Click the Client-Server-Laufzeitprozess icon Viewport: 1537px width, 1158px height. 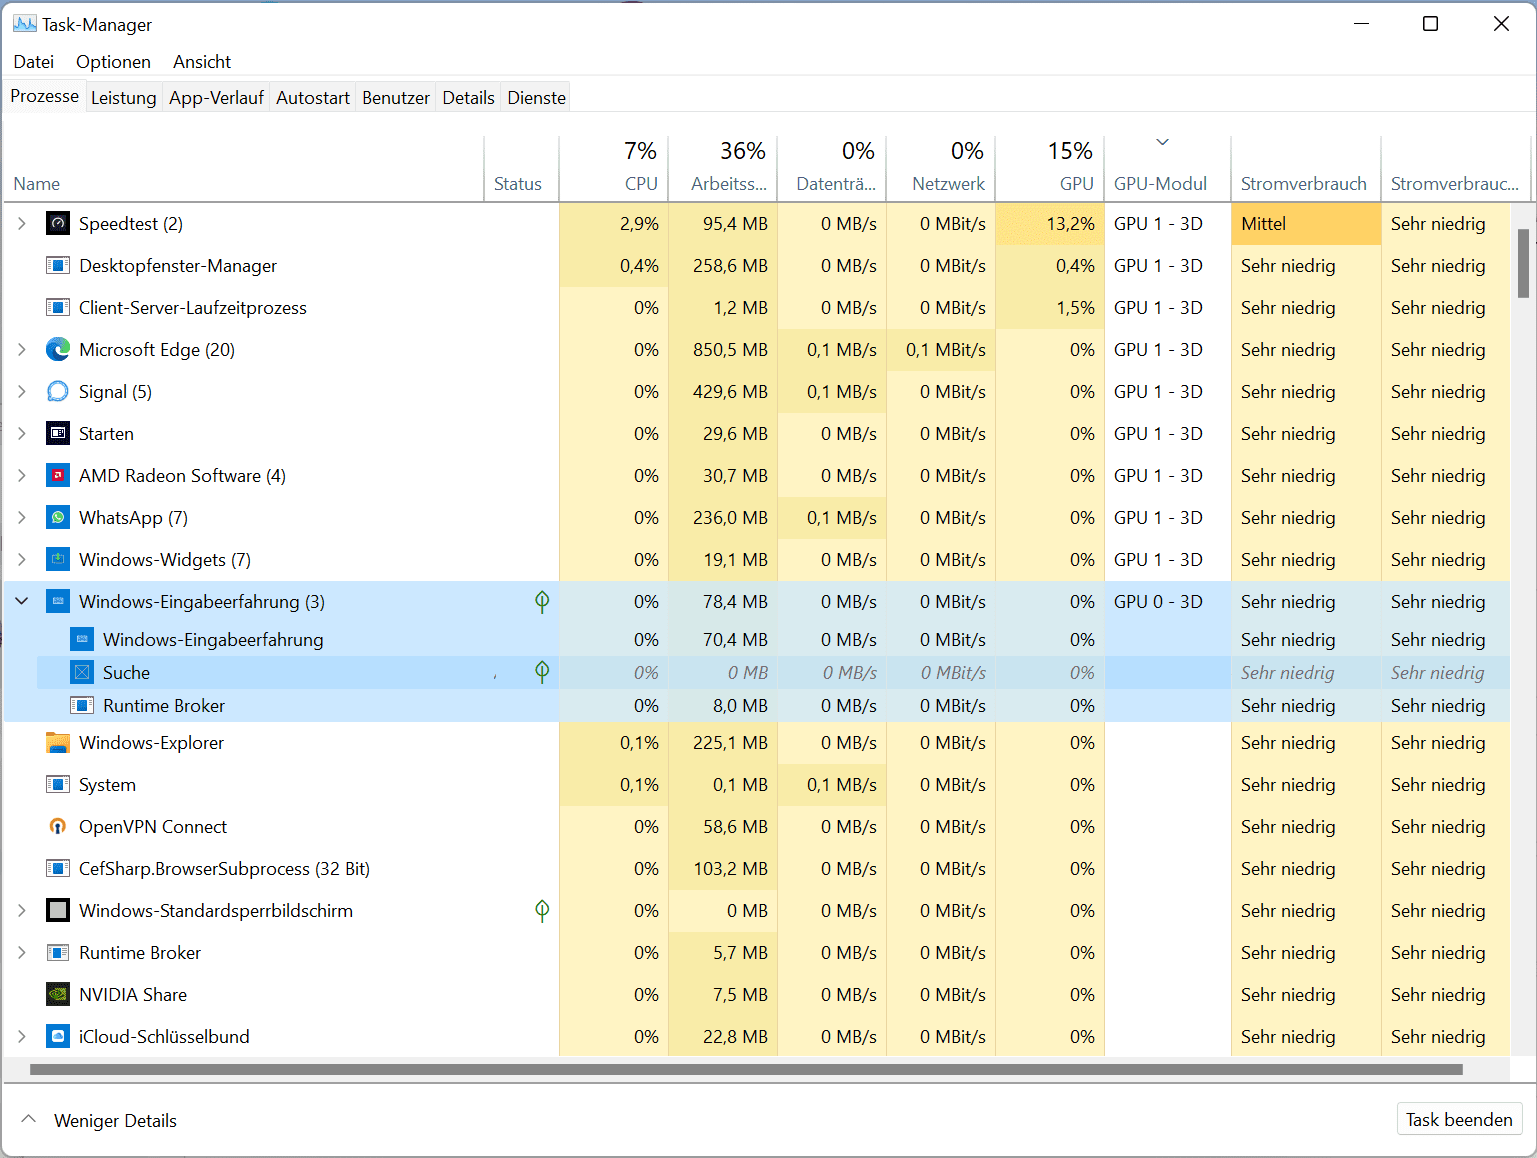(58, 308)
